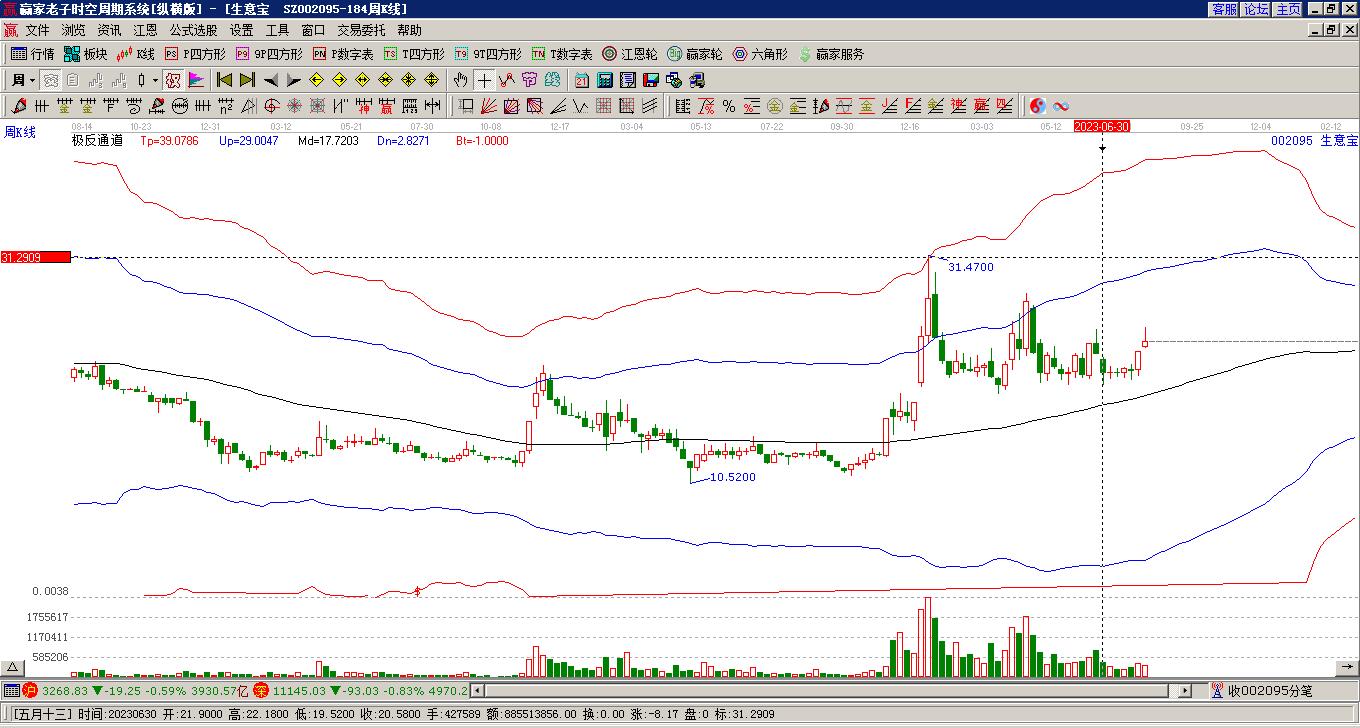Toggle the crosshair cursor button

tap(484, 80)
